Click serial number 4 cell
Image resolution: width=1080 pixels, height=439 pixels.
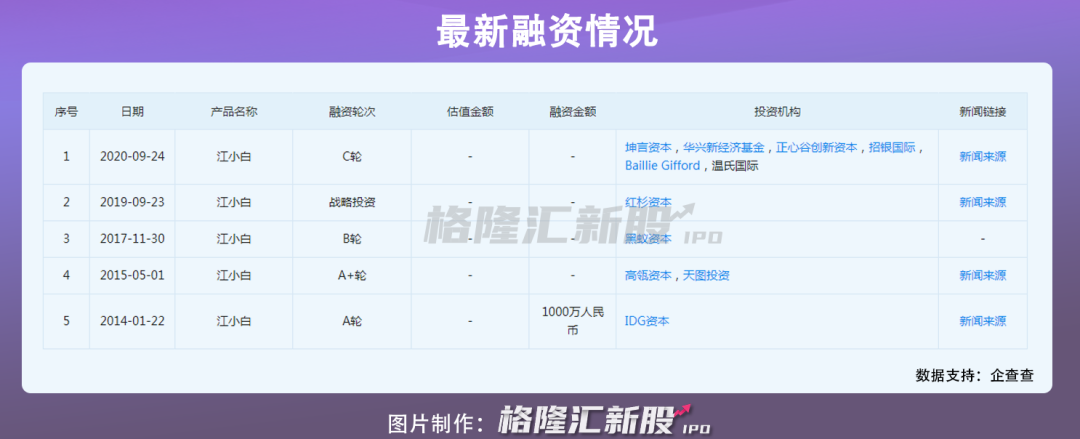[66, 275]
